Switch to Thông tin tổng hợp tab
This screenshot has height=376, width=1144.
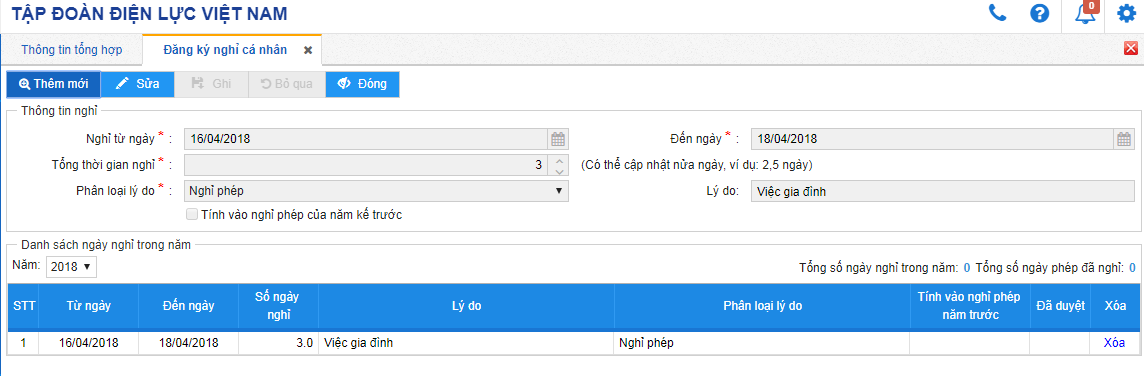72,50
